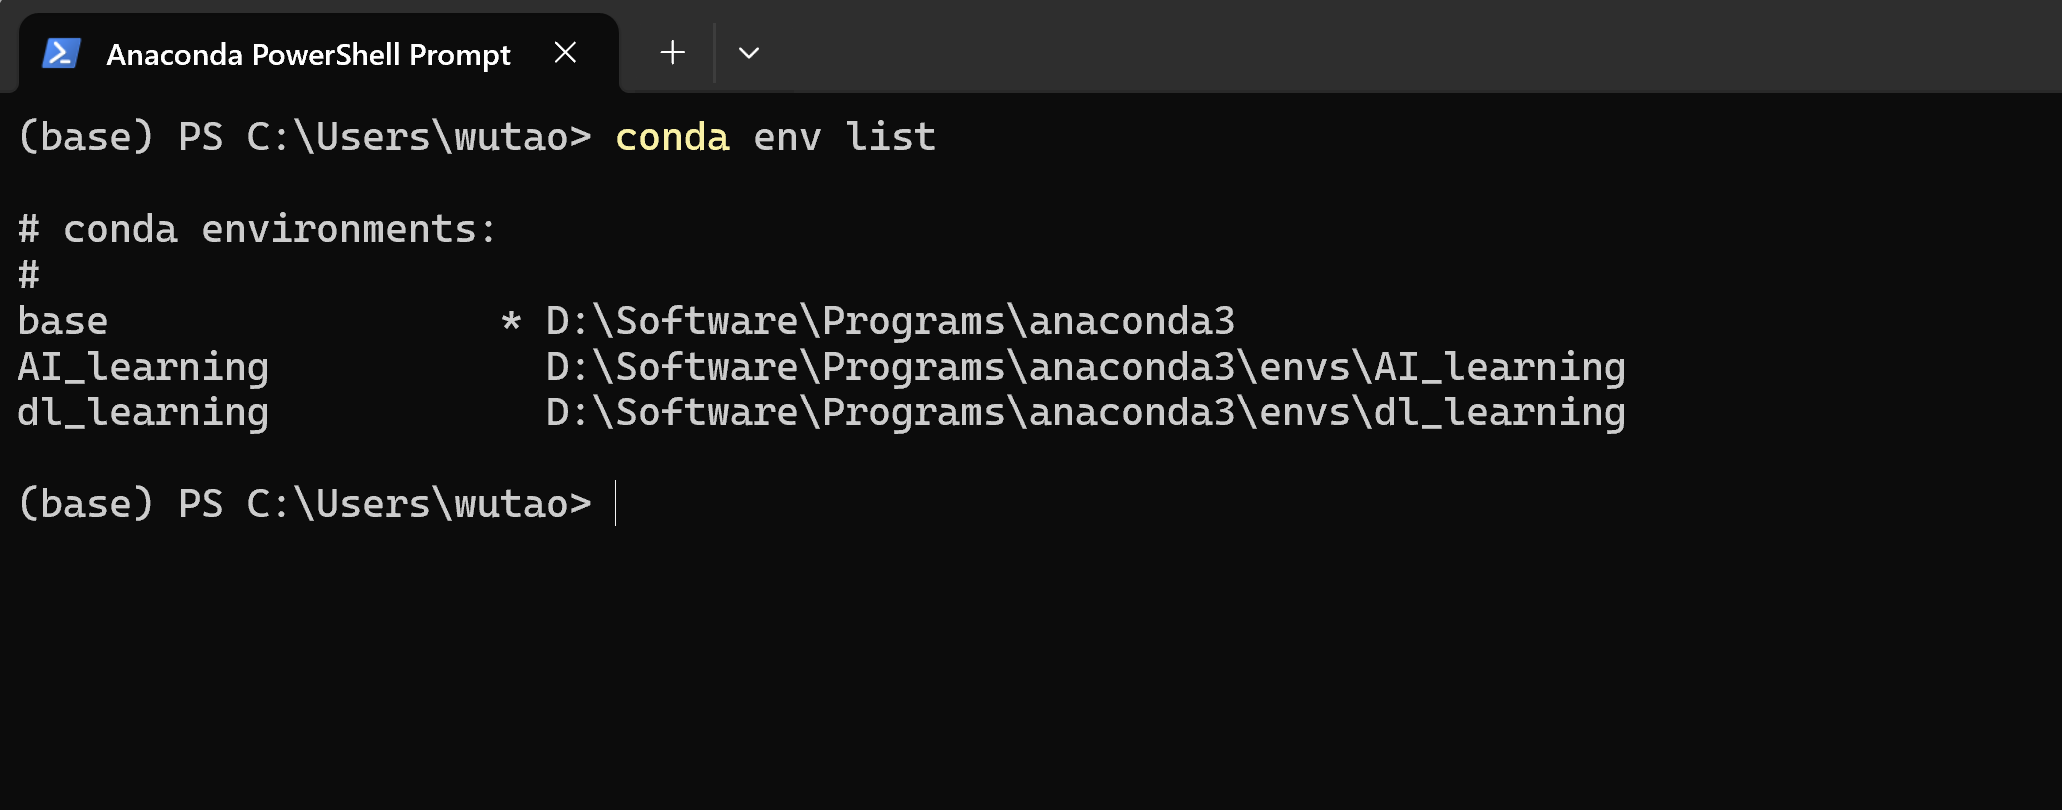The width and height of the screenshot is (2062, 810).
Task: Click the lone '#' line under the header
Action: (x=29, y=275)
